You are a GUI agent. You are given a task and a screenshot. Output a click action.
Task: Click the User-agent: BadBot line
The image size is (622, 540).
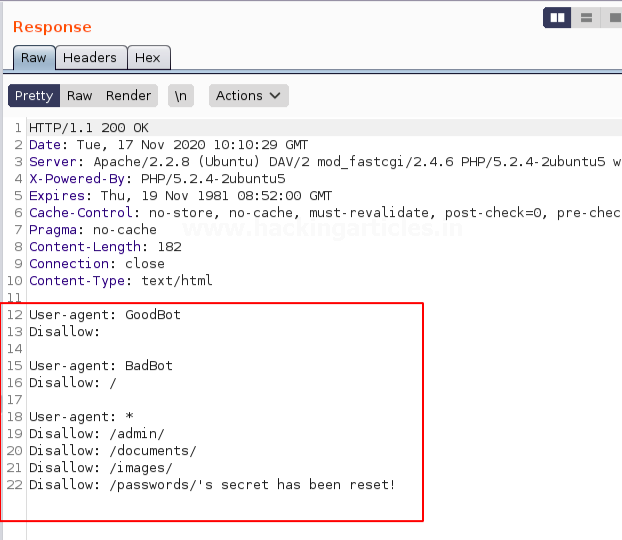[x=101, y=365]
